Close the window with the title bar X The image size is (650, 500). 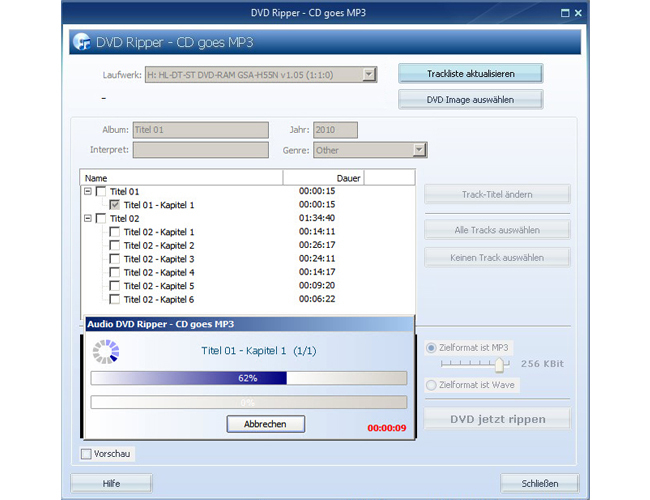point(578,13)
